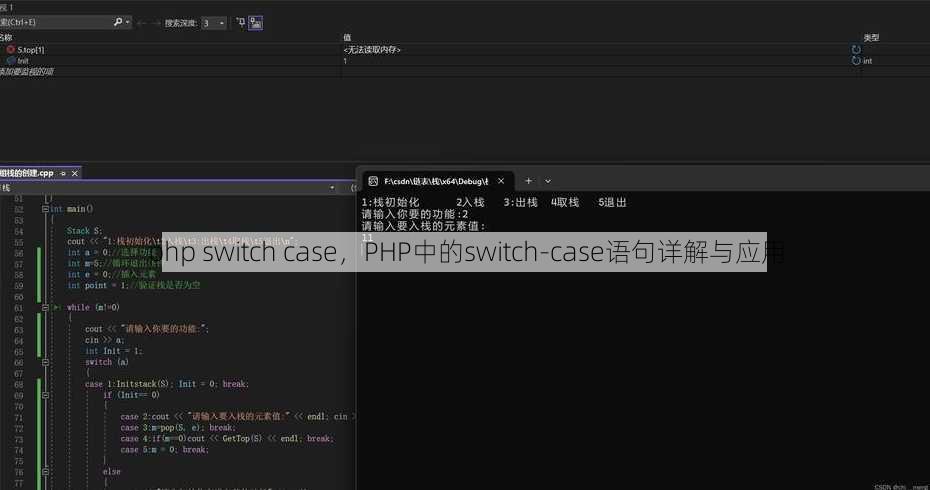The height and width of the screenshot is (490, 930).
Task: Close the .cpp editor tab
Action: [75, 173]
